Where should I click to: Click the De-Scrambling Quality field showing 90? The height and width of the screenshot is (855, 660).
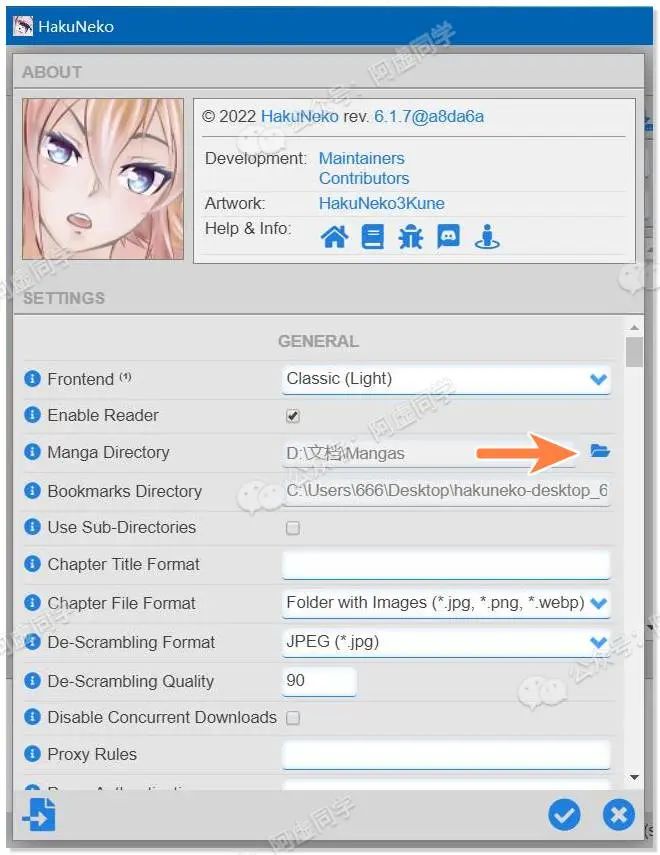point(319,681)
